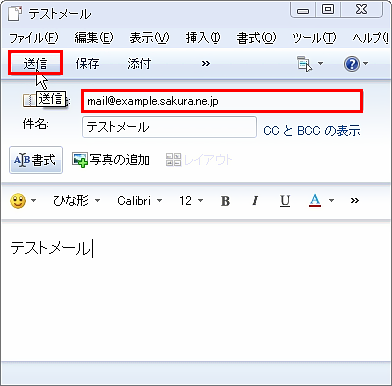Open the dropdown arrow beside message options icon
The image size is (392, 386).
click(320, 63)
